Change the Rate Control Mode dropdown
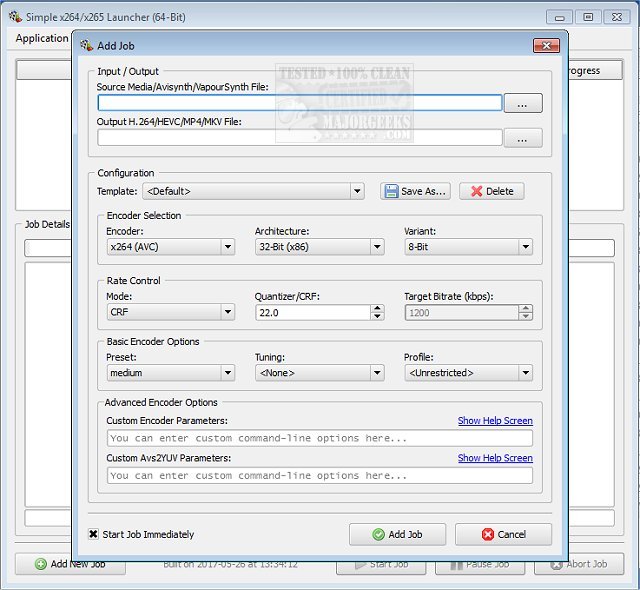 click(171, 312)
